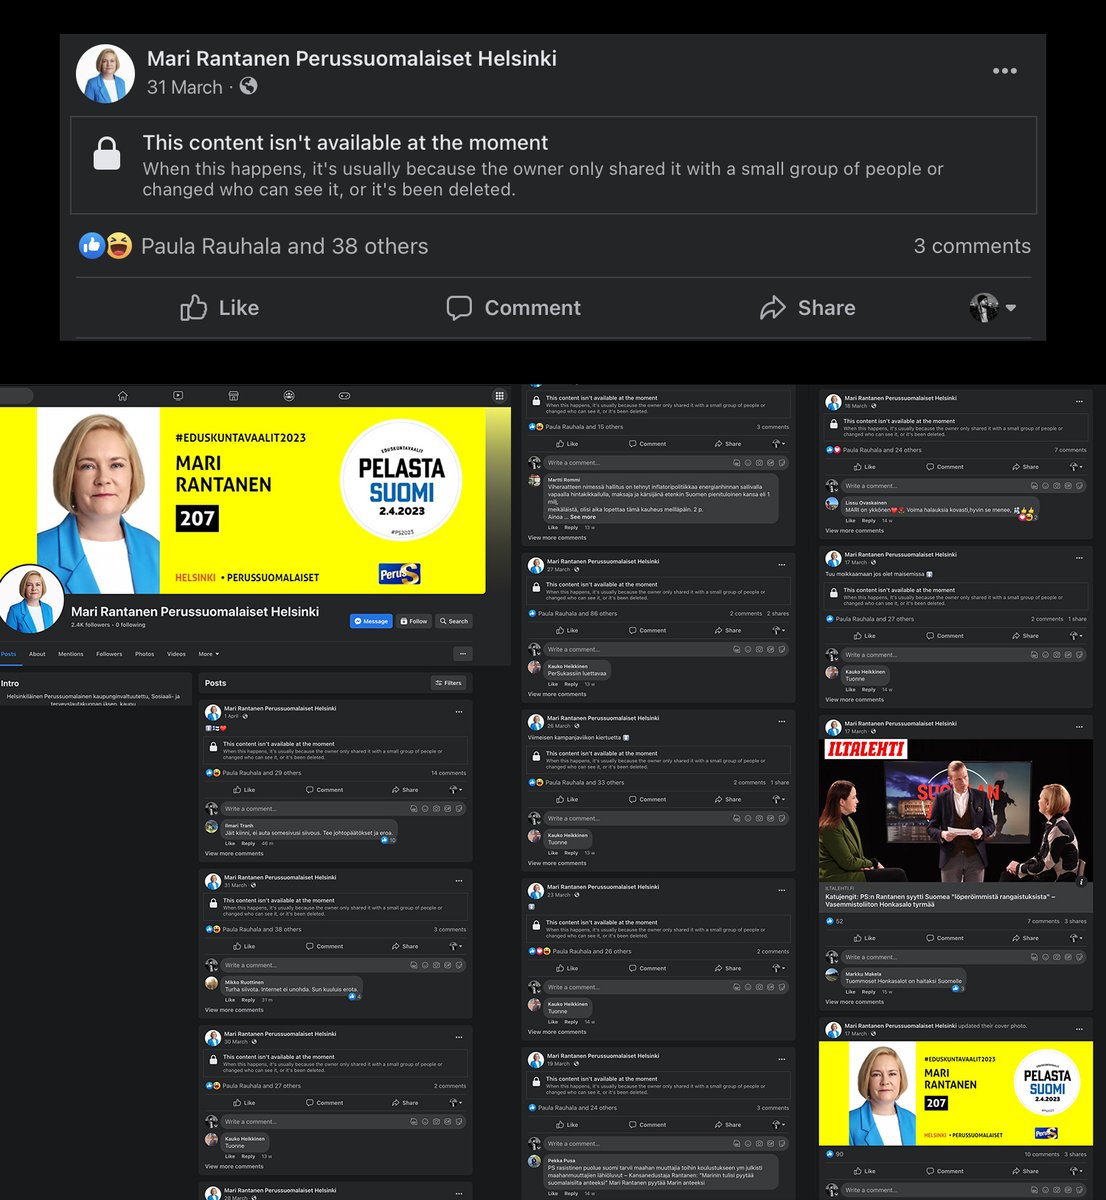
Task: Like the 1 April post
Action: [244, 790]
